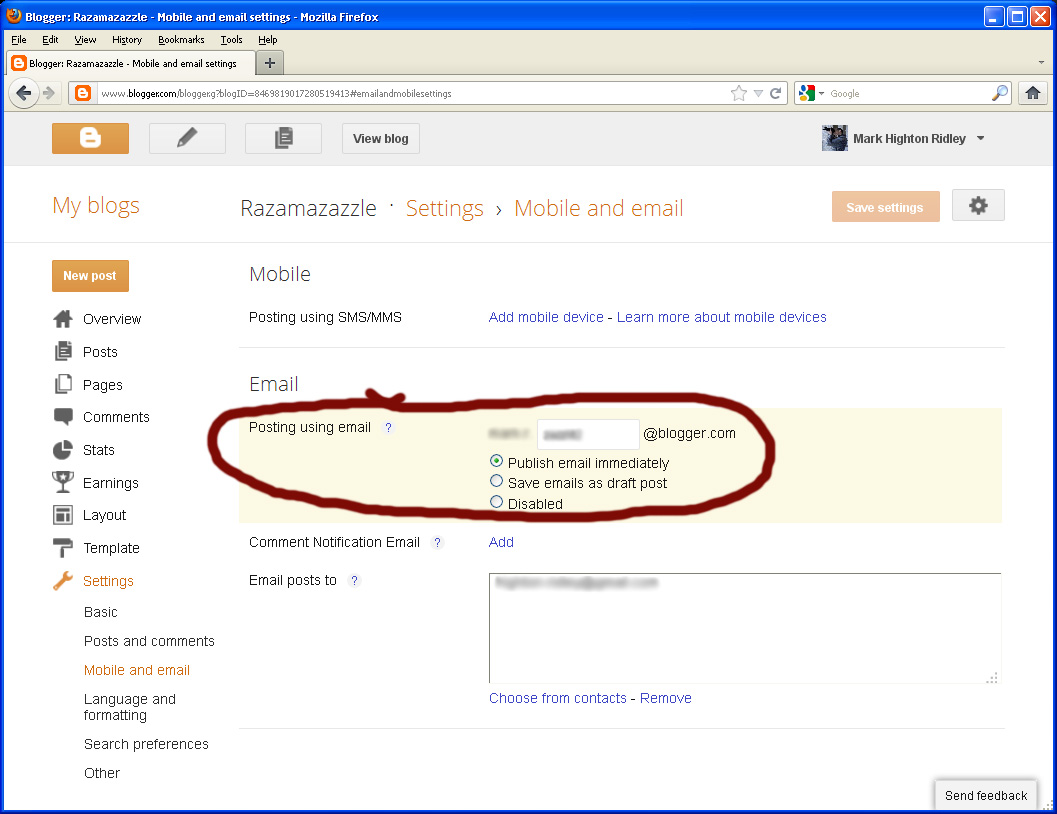This screenshot has width=1057, height=814.
Task: Click the Earnings trophy icon
Action: 63,482
